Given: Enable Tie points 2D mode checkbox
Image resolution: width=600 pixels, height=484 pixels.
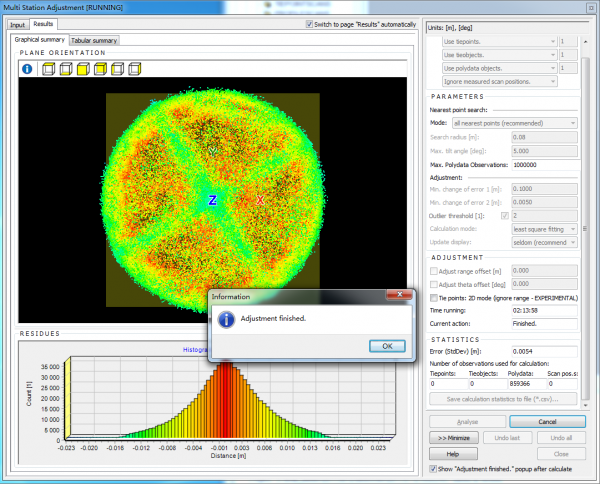Looking at the screenshot, I should [x=434, y=298].
